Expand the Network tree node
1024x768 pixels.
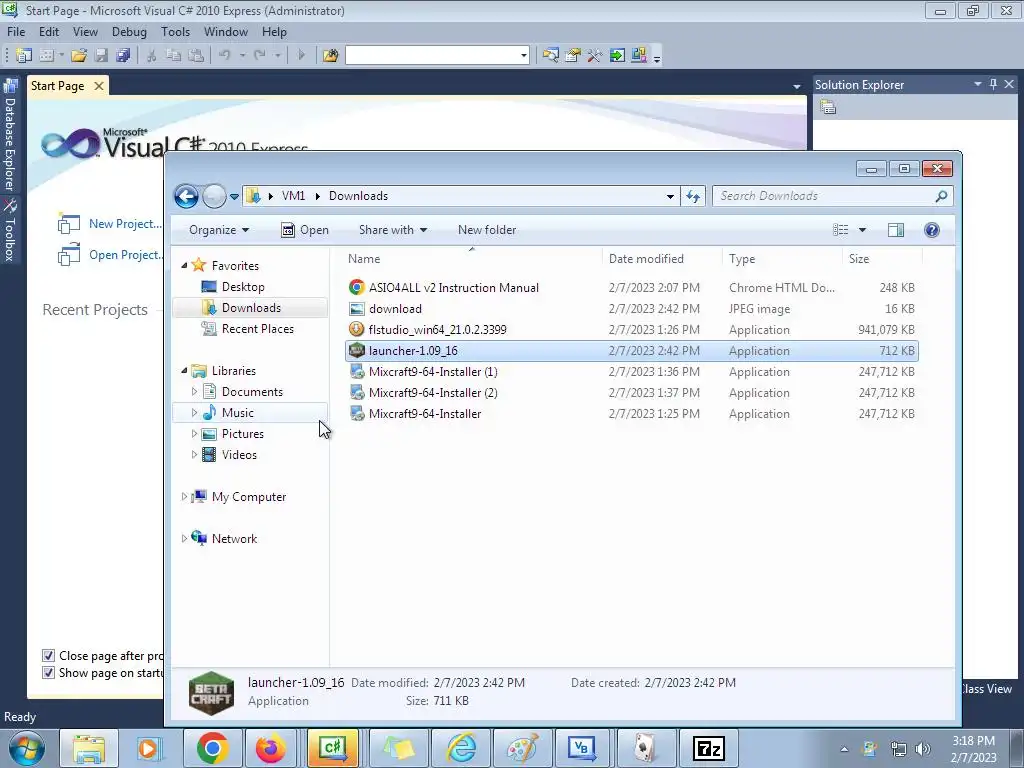coord(184,539)
